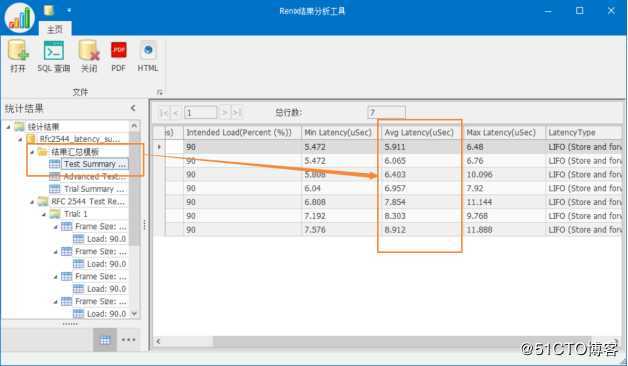This screenshot has width=628, height=366.
Task: Export results to HTML
Action: pyautogui.click(x=148, y=56)
